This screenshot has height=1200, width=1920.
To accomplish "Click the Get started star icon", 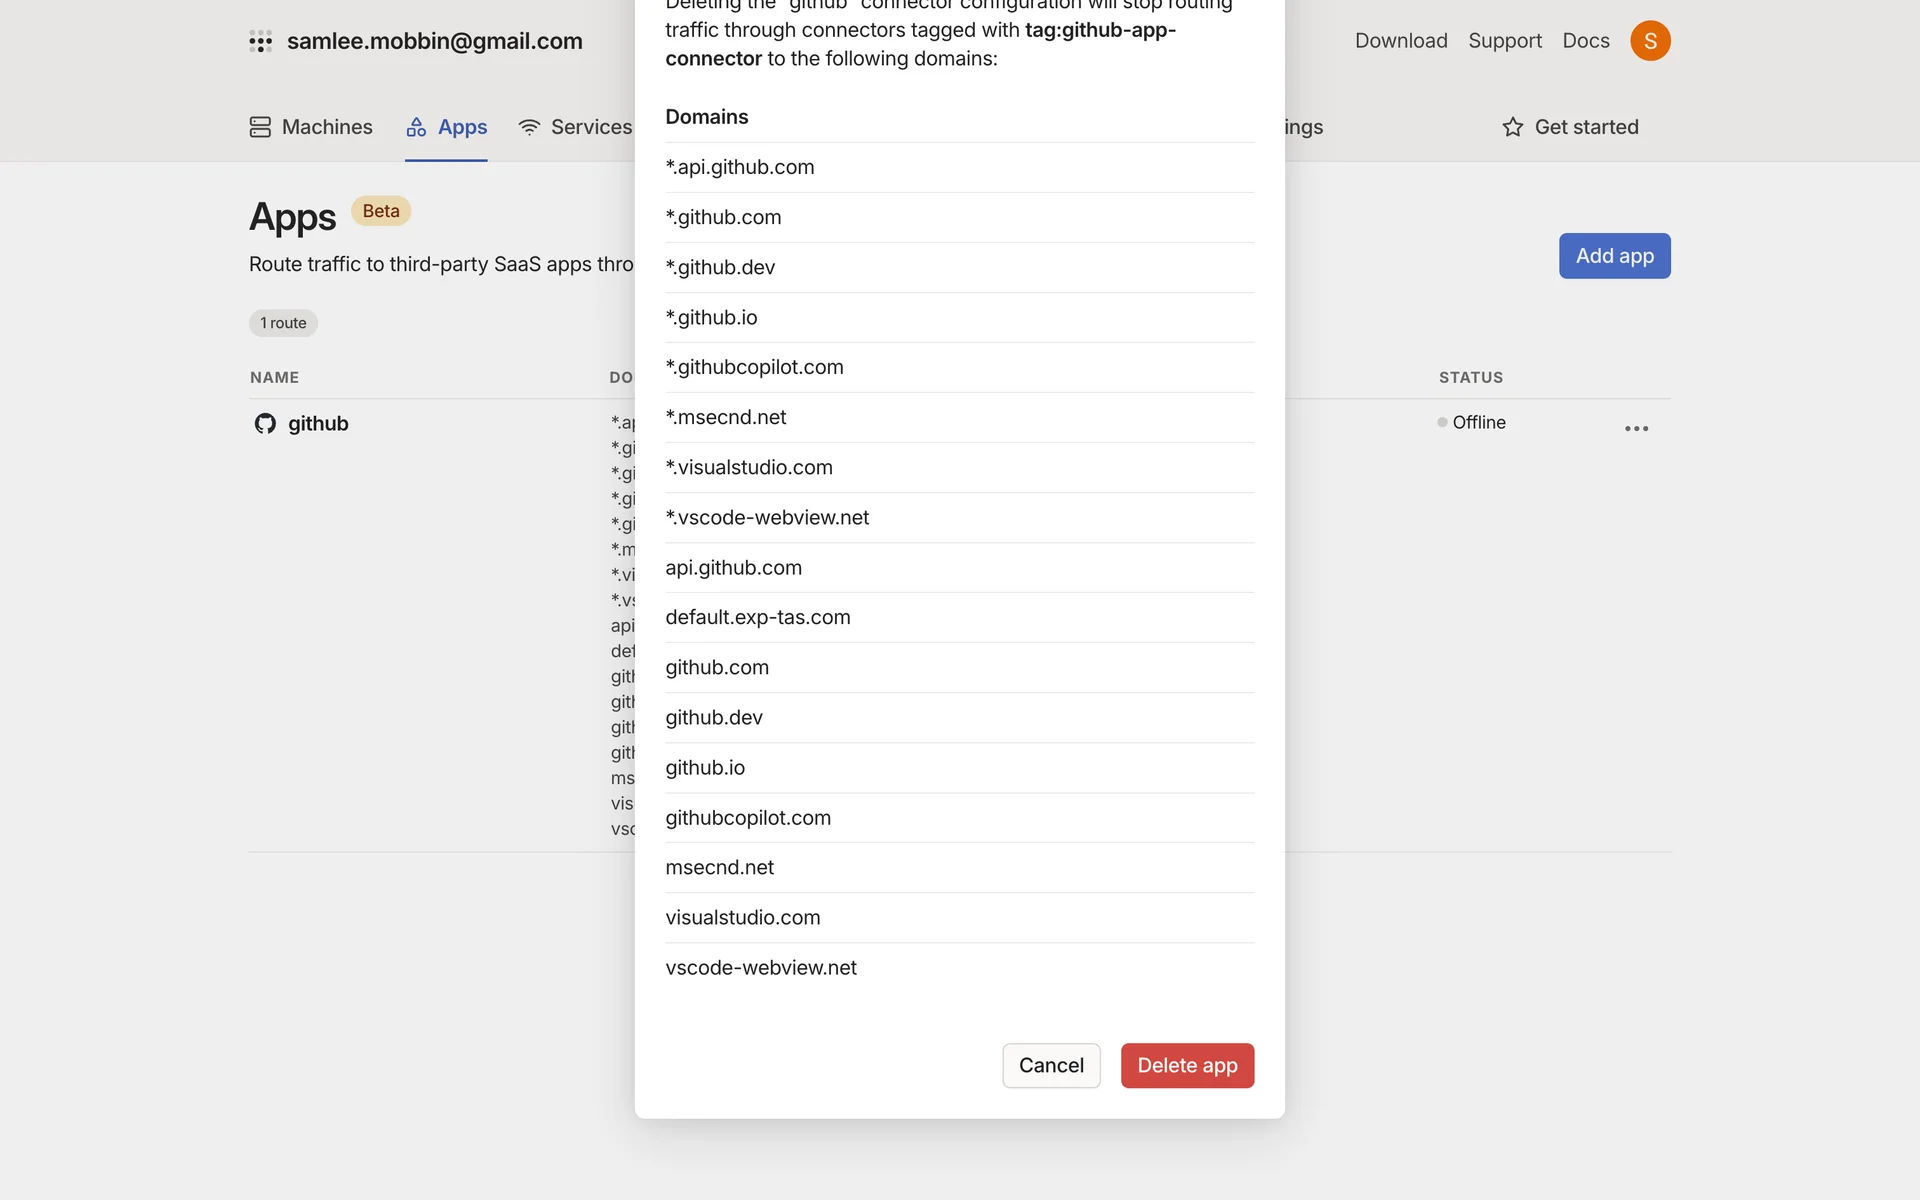I will (1512, 127).
